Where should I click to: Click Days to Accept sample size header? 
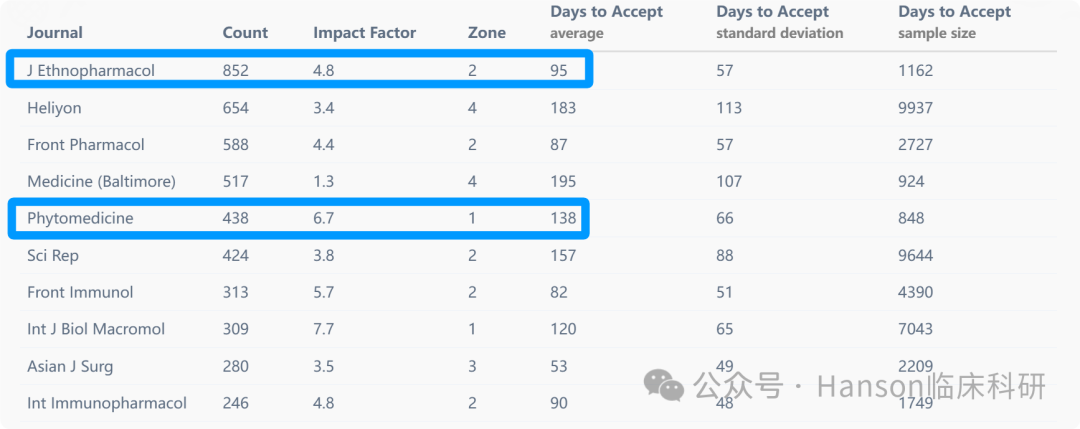[954, 21]
